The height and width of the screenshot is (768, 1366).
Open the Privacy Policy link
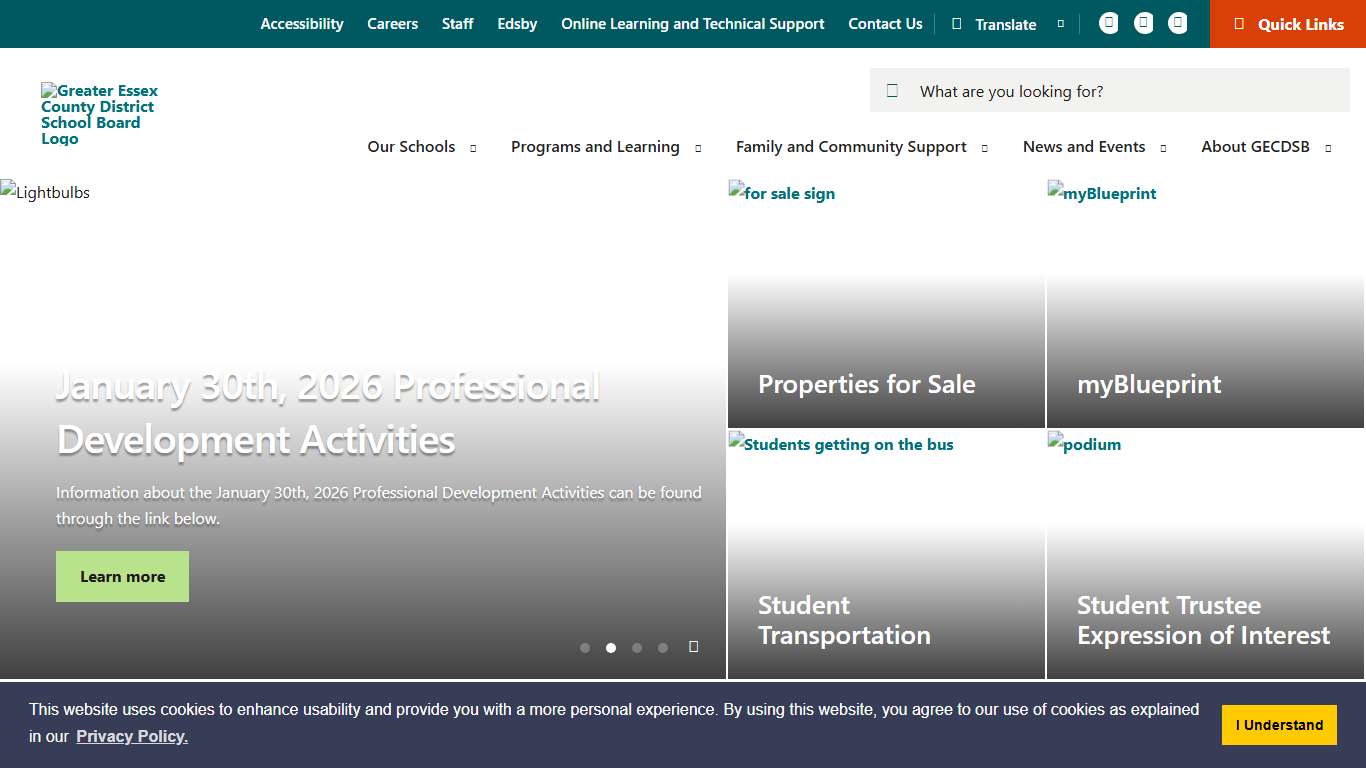[x=131, y=736]
